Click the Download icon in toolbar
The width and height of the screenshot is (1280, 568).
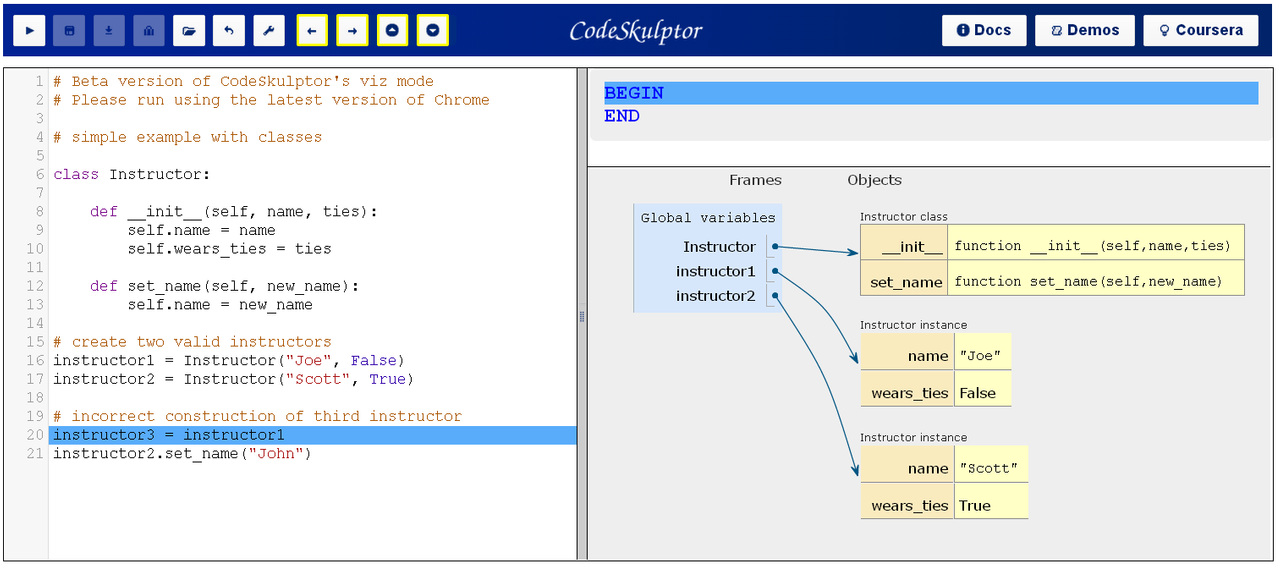(109, 31)
